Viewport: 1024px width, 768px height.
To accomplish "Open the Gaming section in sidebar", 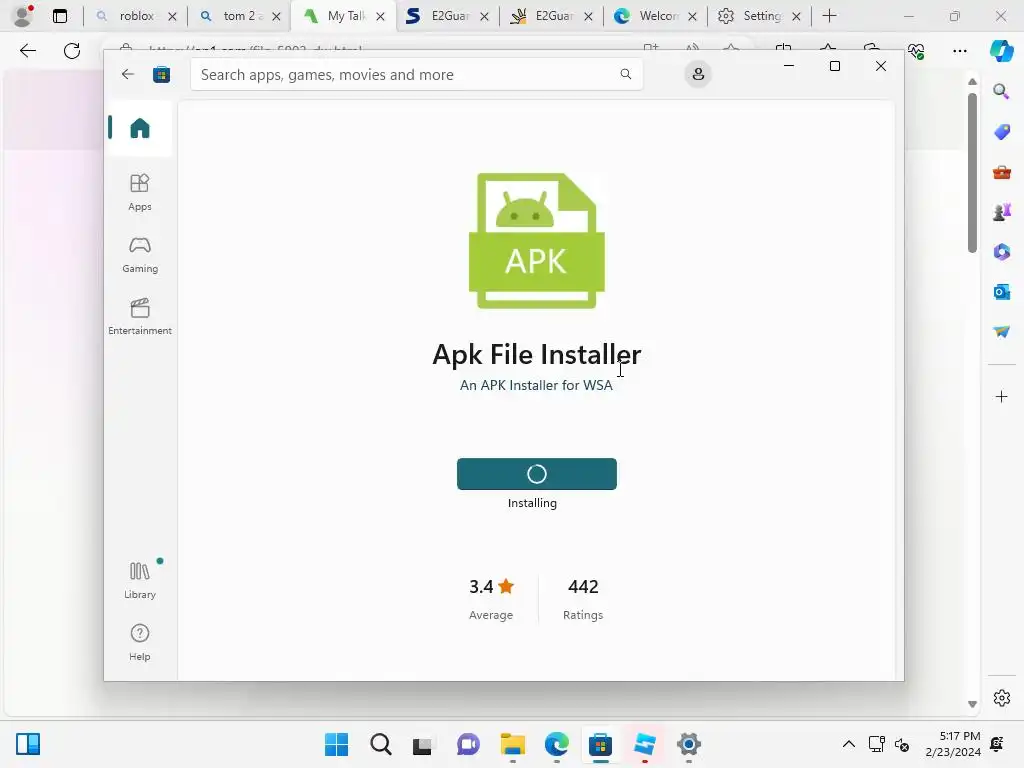I will 139,255.
